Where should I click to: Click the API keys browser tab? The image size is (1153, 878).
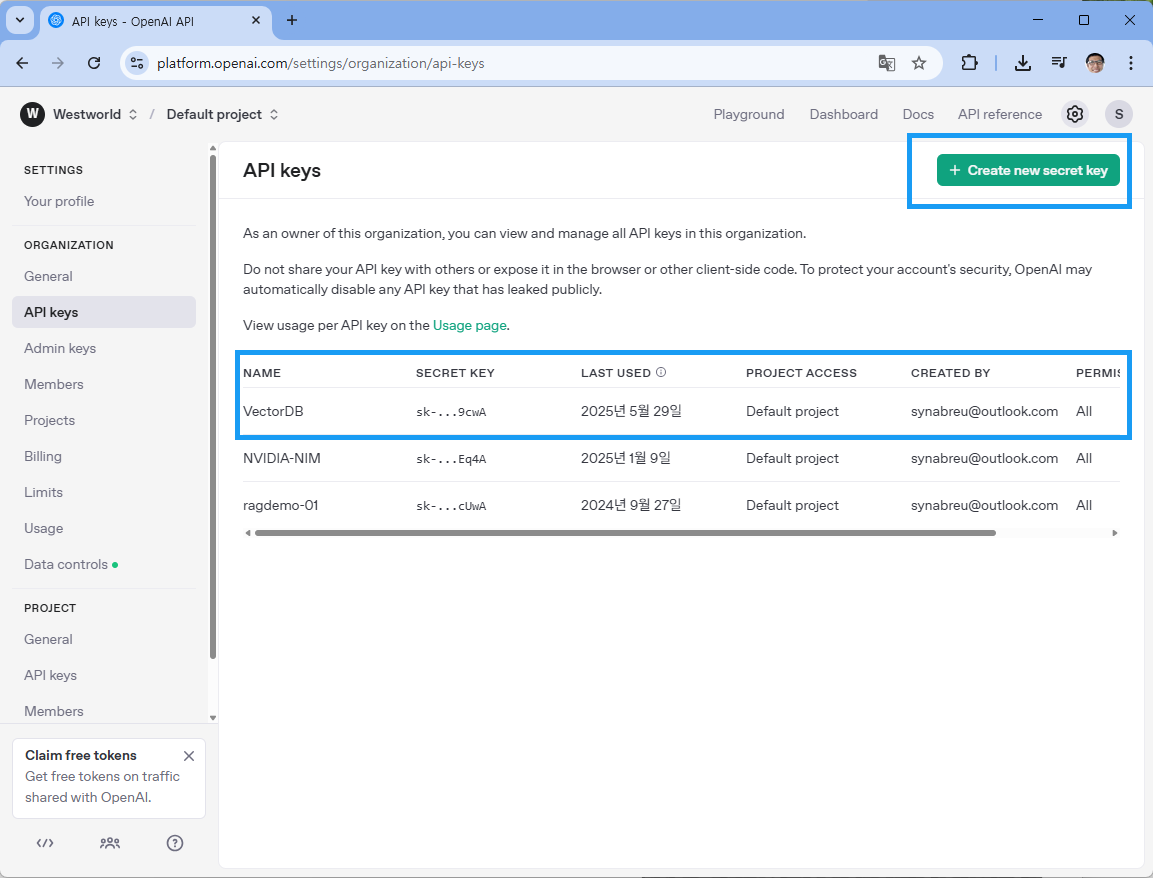coord(156,21)
